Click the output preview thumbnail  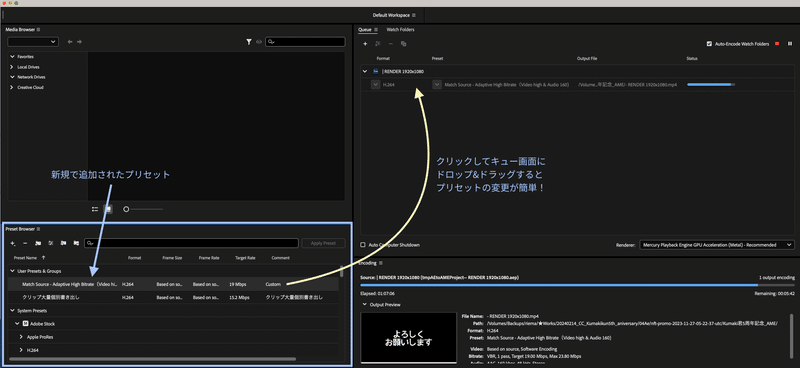(409, 338)
